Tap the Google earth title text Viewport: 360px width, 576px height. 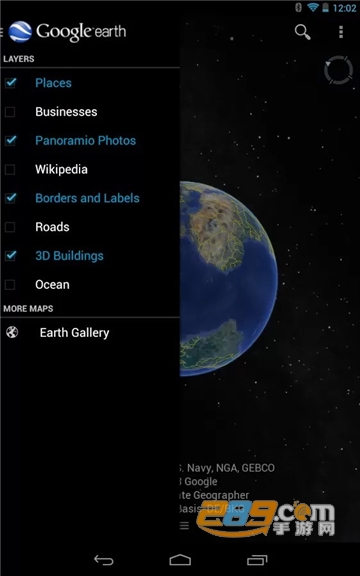coord(81,32)
